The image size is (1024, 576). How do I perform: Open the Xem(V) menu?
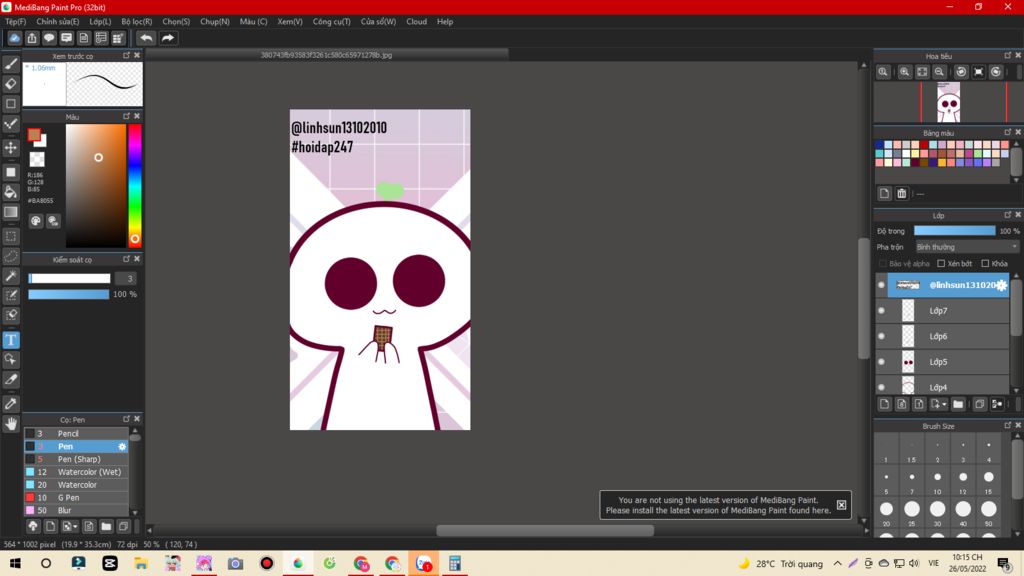[290, 22]
